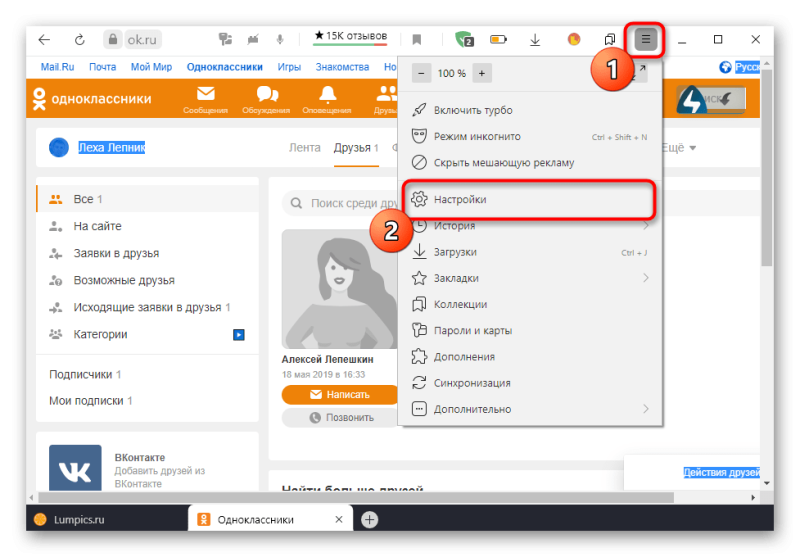This screenshot has width=800, height=557.
Task: Select Включить турбо in the menu
Action: point(530,110)
